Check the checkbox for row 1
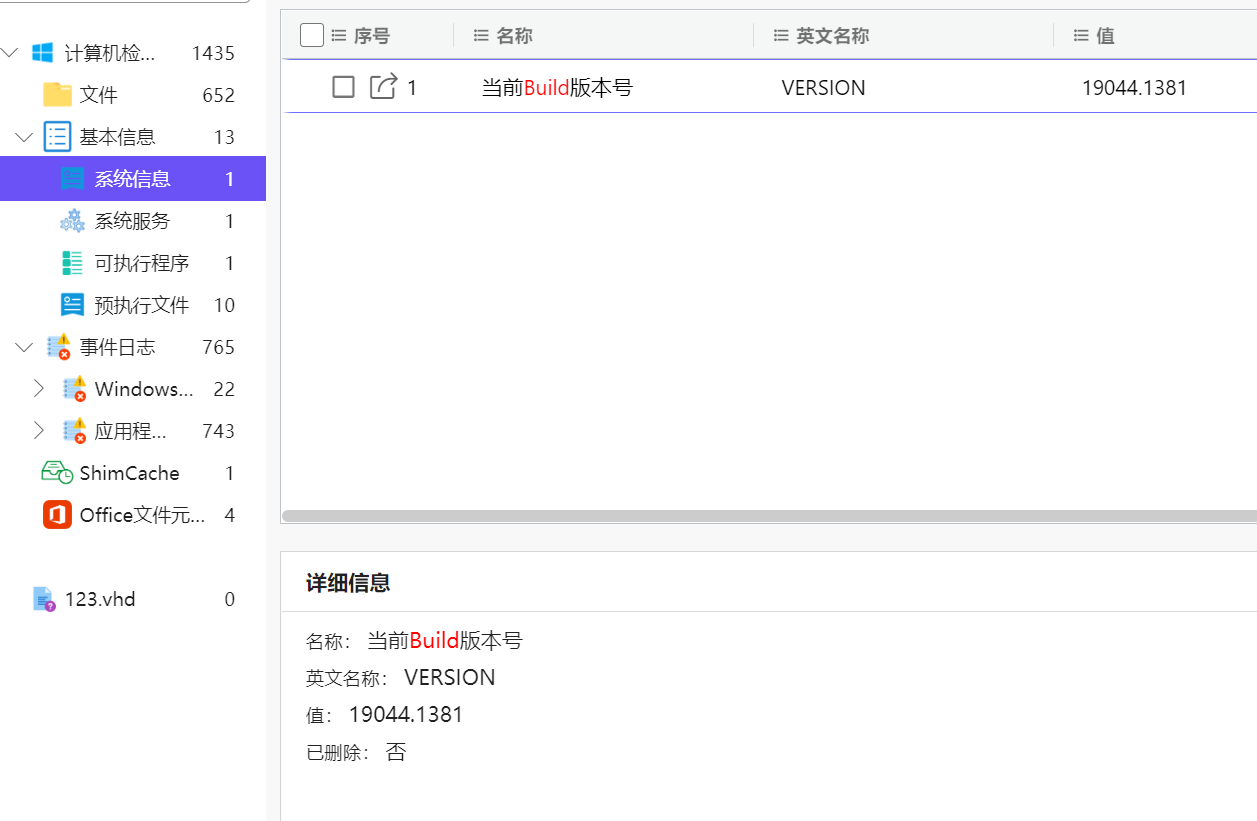Image resolution: width=1257 pixels, height=821 pixels. click(x=344, y=87)
